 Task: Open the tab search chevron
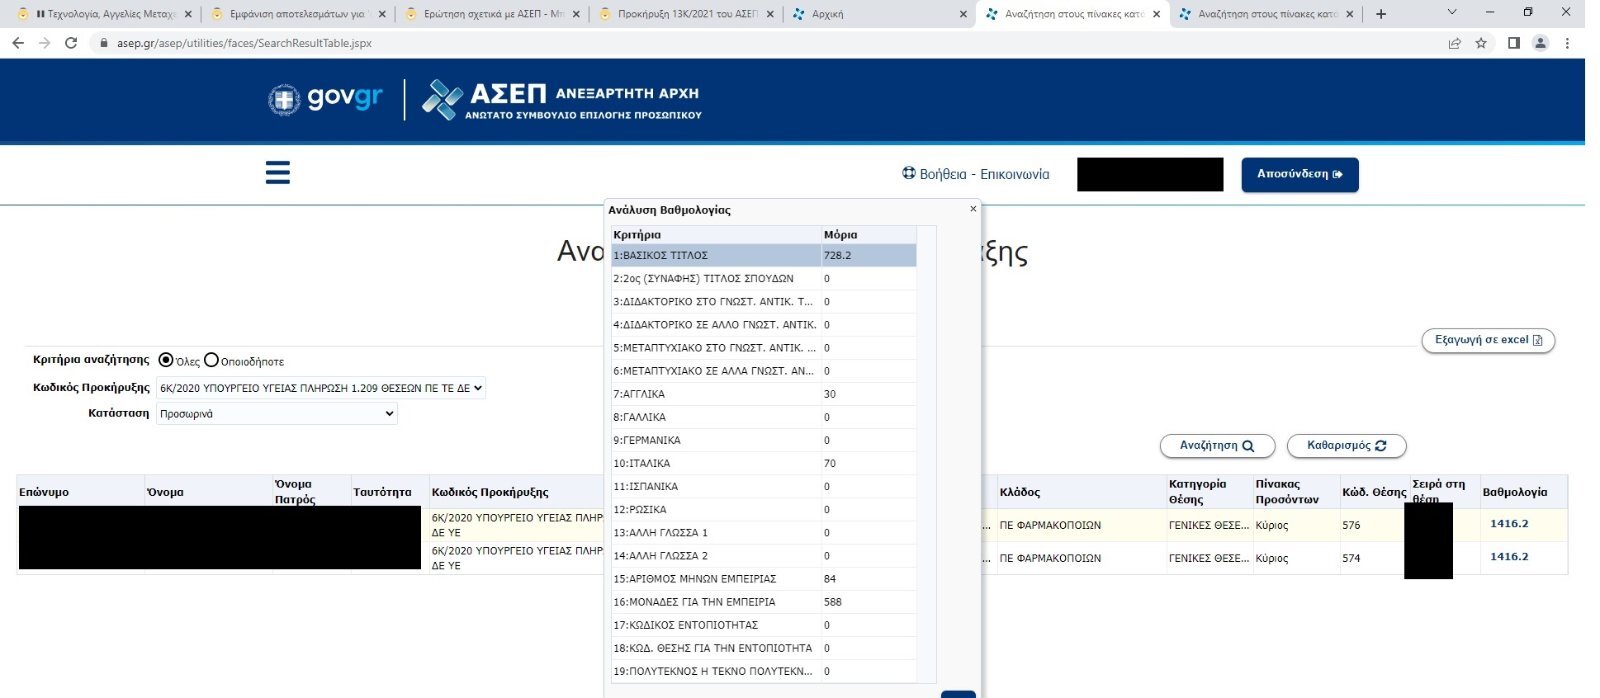[x=1452, y=13]
